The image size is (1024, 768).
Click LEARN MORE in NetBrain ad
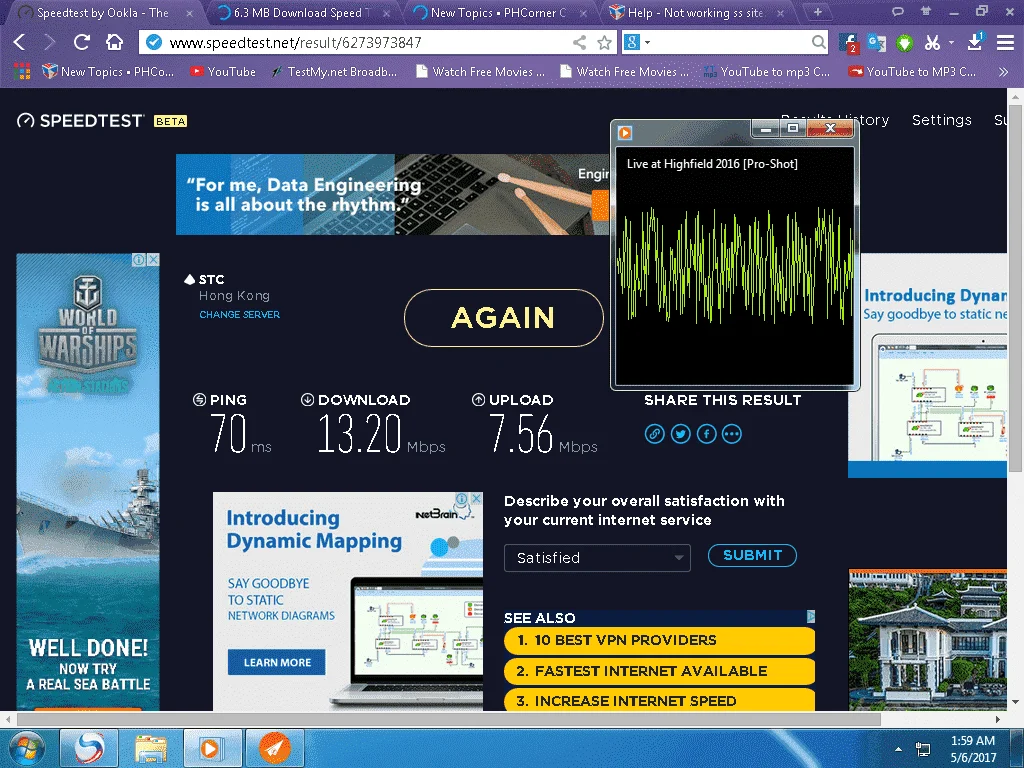click(277, 662)
